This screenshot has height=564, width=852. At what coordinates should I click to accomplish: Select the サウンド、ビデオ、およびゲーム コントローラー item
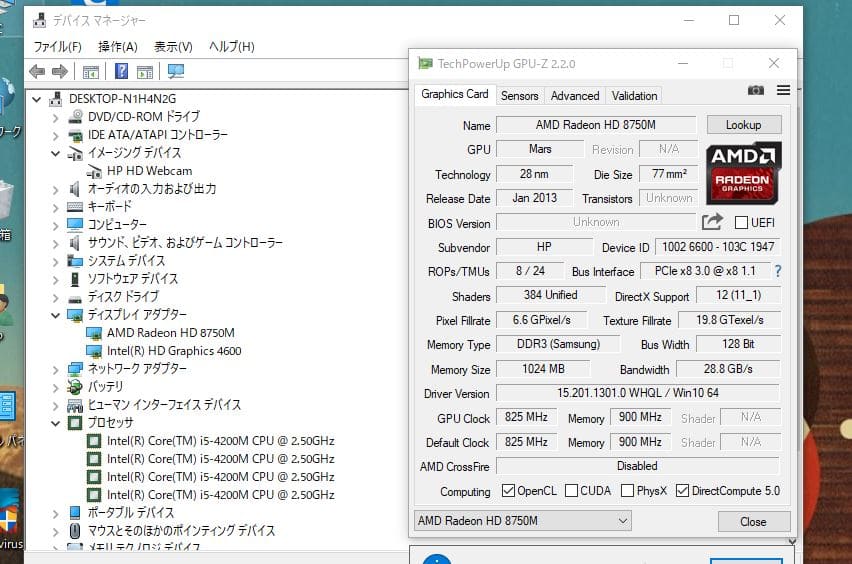coord(185,243)
